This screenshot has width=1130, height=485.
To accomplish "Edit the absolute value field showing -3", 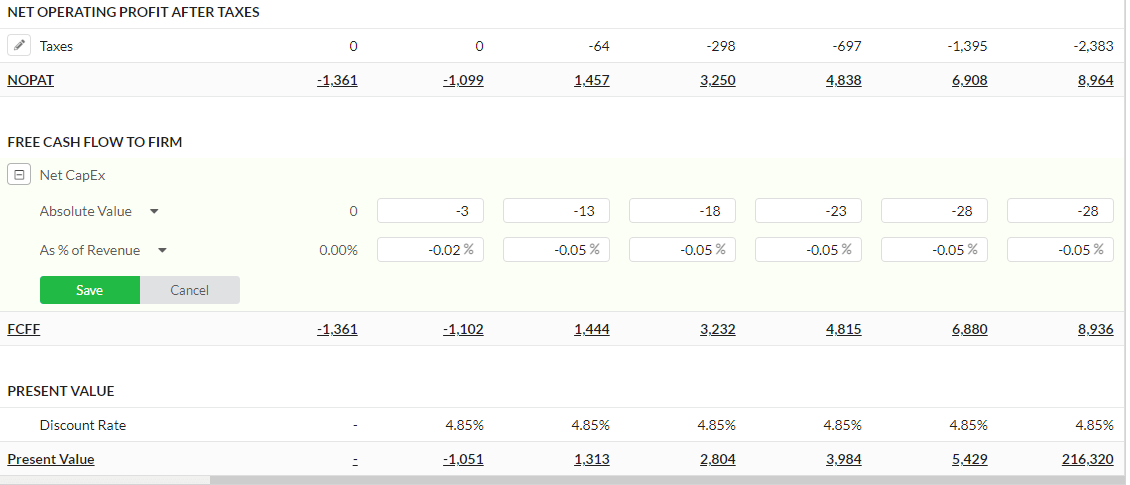I will [430, 211].
